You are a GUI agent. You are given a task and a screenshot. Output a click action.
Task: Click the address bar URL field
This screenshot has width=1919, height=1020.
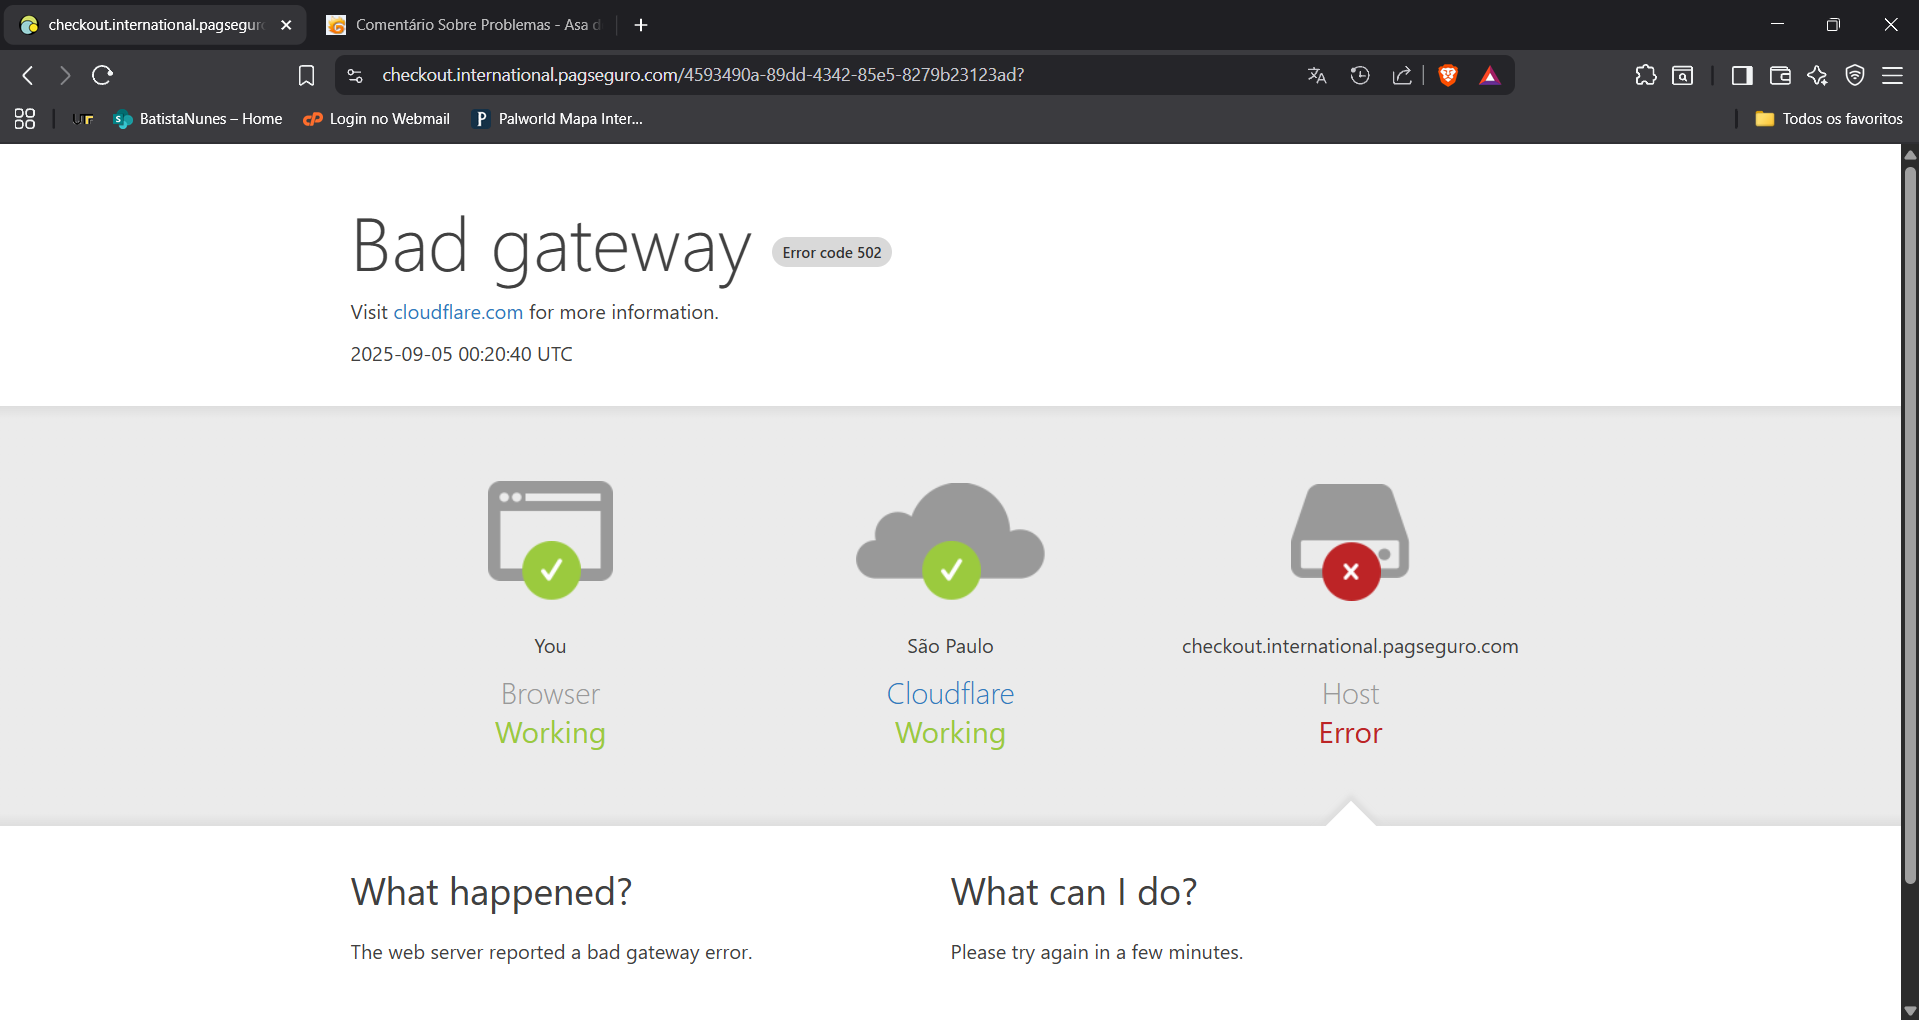coord(702,75)
